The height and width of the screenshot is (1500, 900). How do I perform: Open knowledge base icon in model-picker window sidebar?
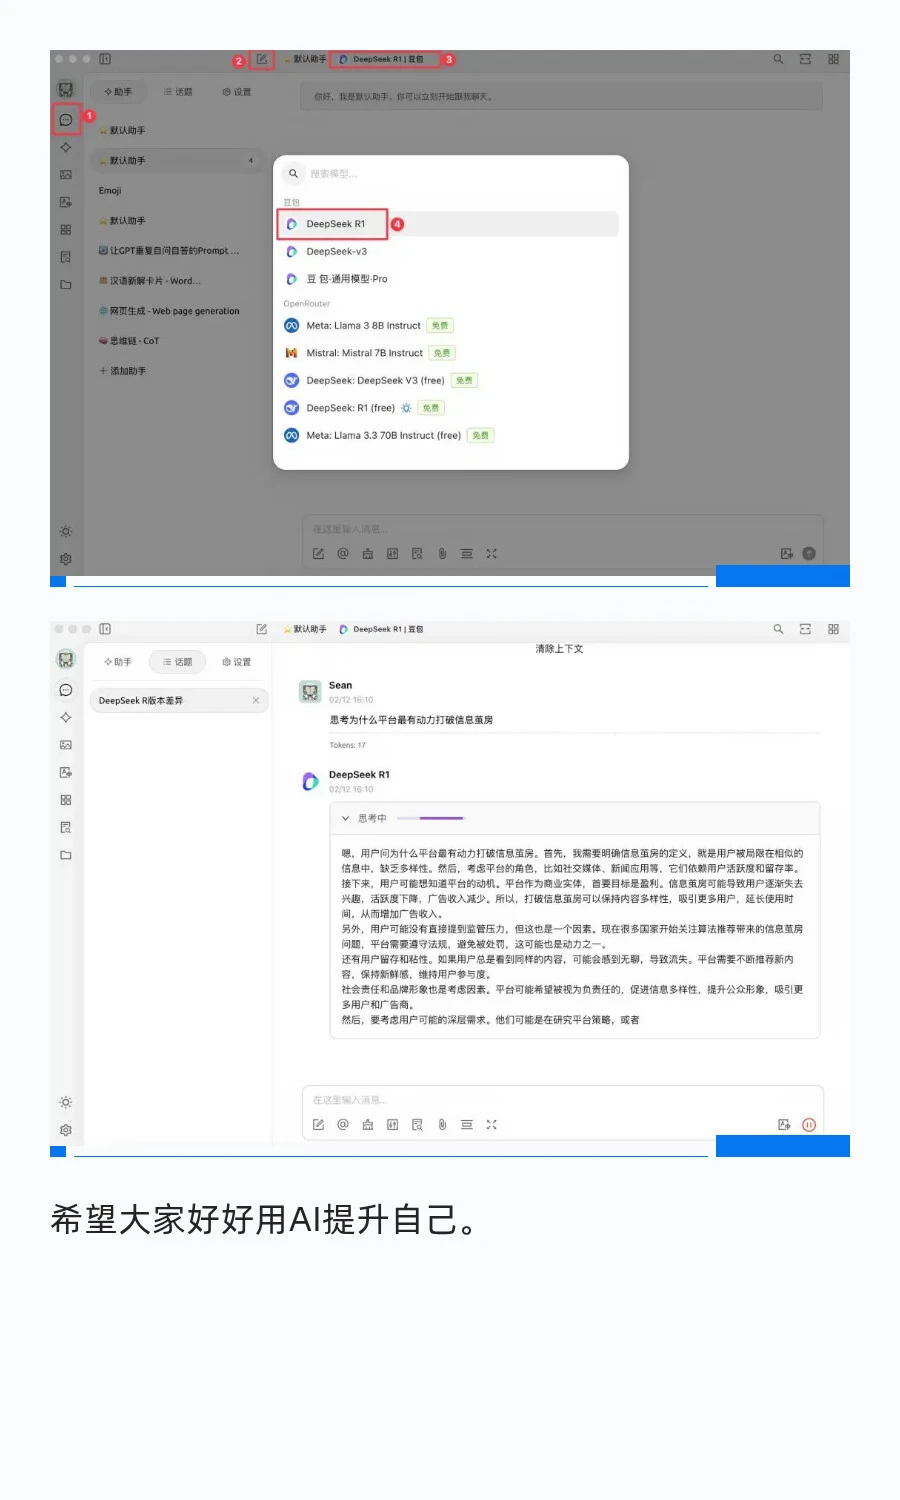[x=65, y=257]
